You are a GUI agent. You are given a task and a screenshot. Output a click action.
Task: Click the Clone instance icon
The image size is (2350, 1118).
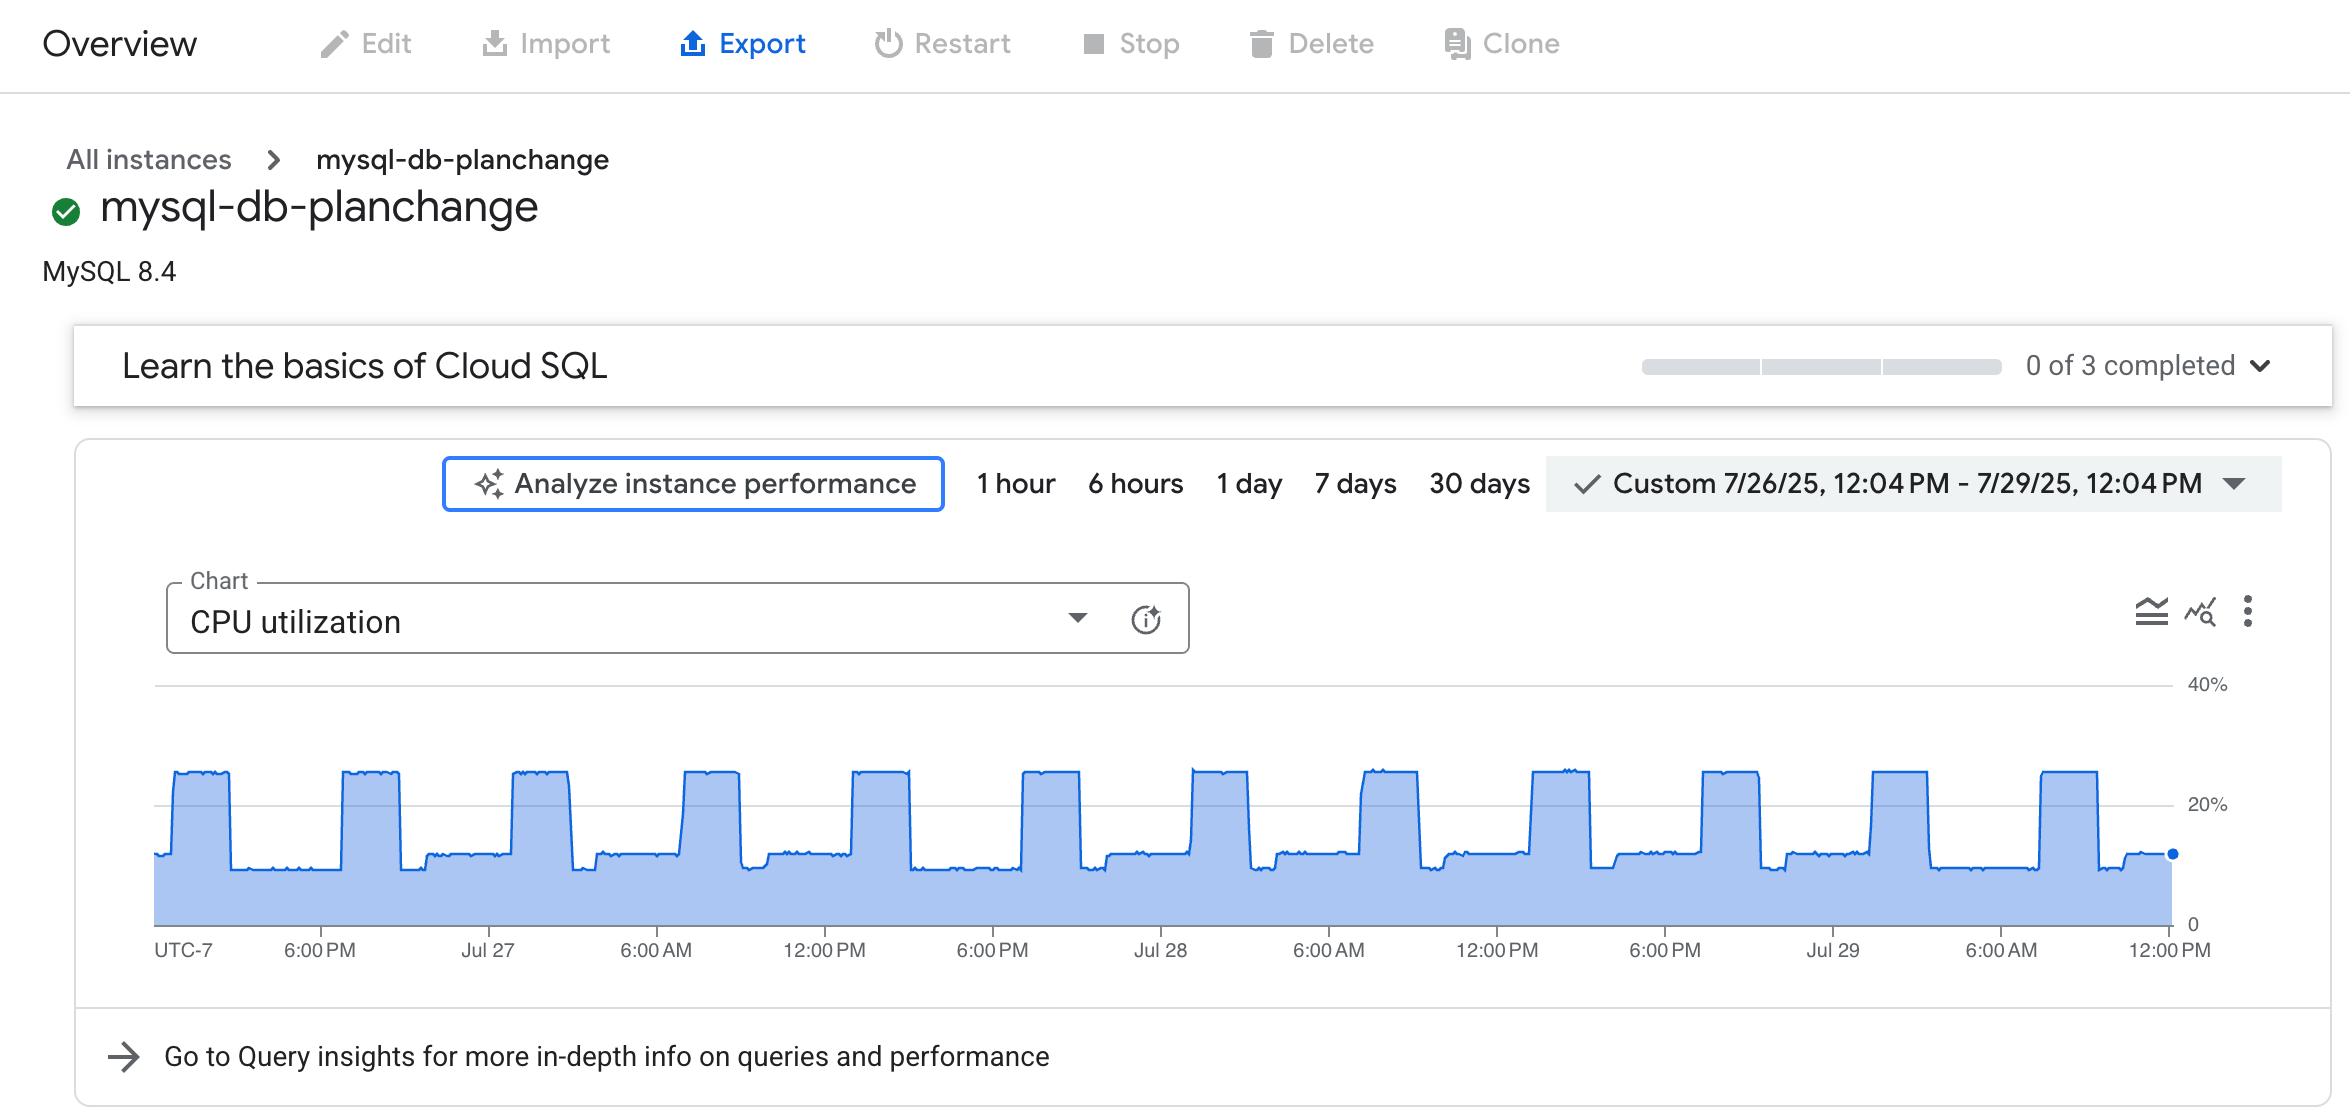coord(1455,43)
